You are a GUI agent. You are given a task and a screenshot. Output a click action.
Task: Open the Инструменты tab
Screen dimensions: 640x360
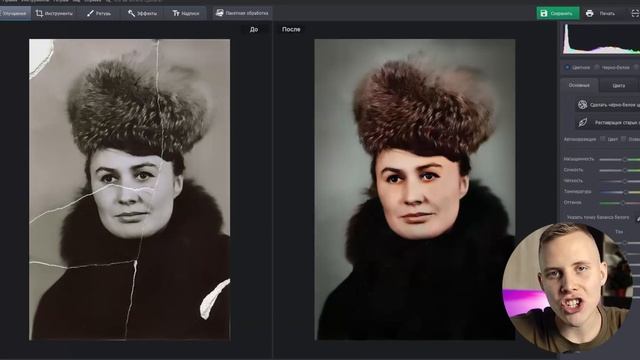pyautogui.click(x=54, y=13)
